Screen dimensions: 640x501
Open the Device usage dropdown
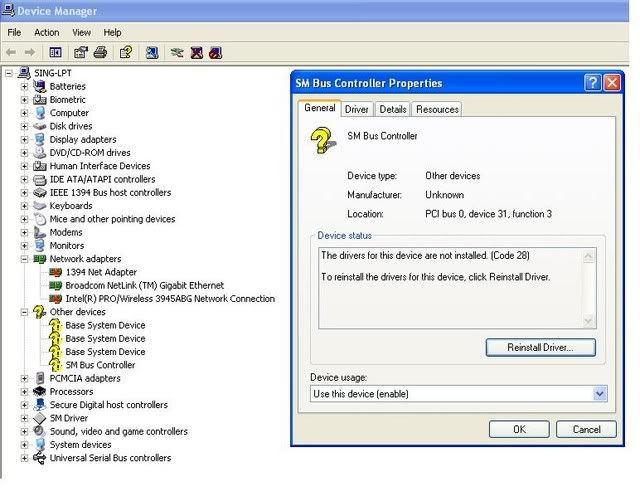click(x=599, y=394)
